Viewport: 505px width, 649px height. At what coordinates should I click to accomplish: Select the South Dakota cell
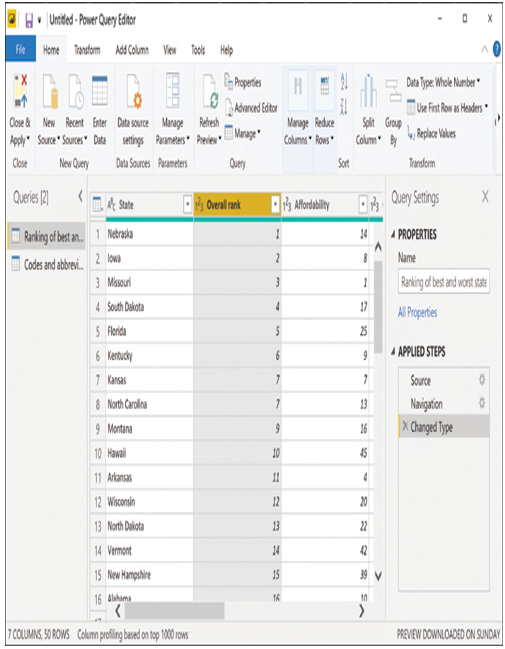(149, 307)
